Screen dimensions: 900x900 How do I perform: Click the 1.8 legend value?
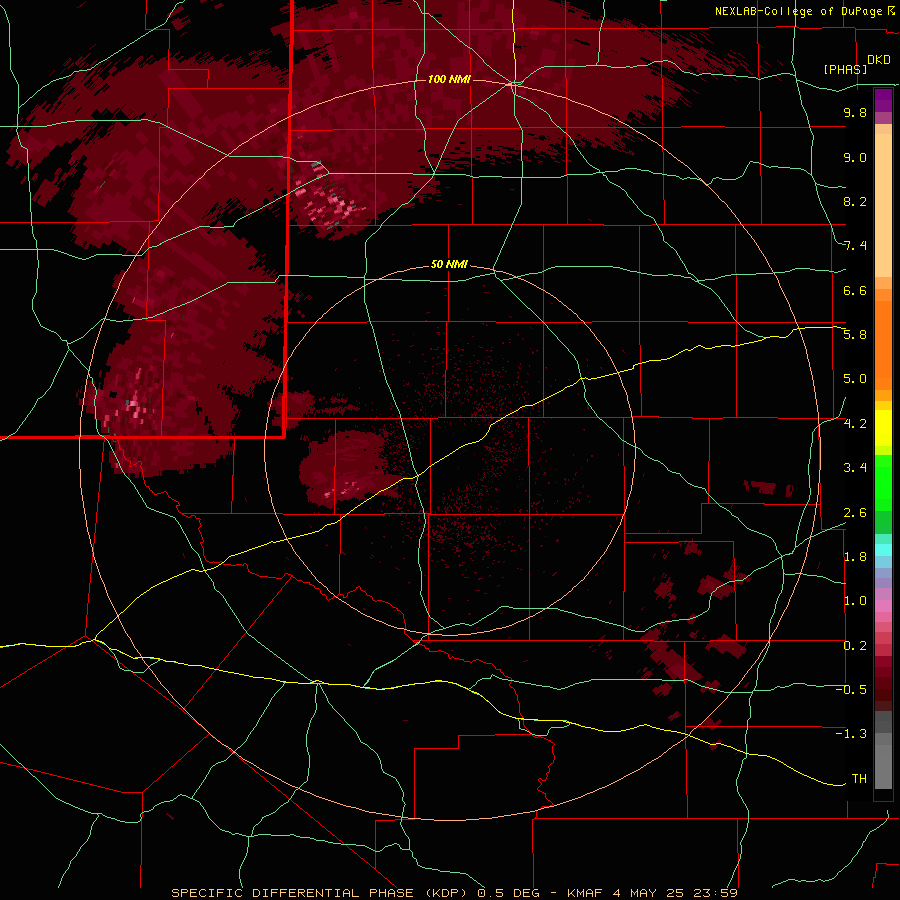click(855, 557)
